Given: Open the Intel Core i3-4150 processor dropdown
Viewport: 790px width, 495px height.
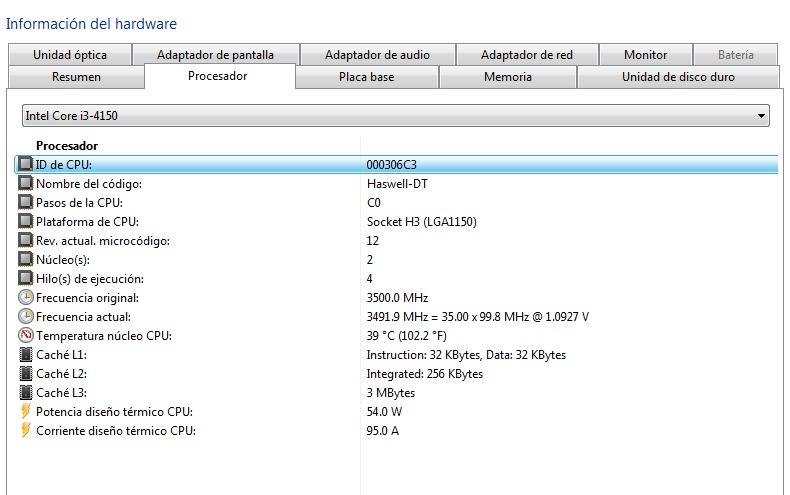Looking at the screenshot, I should coord(396,116).
